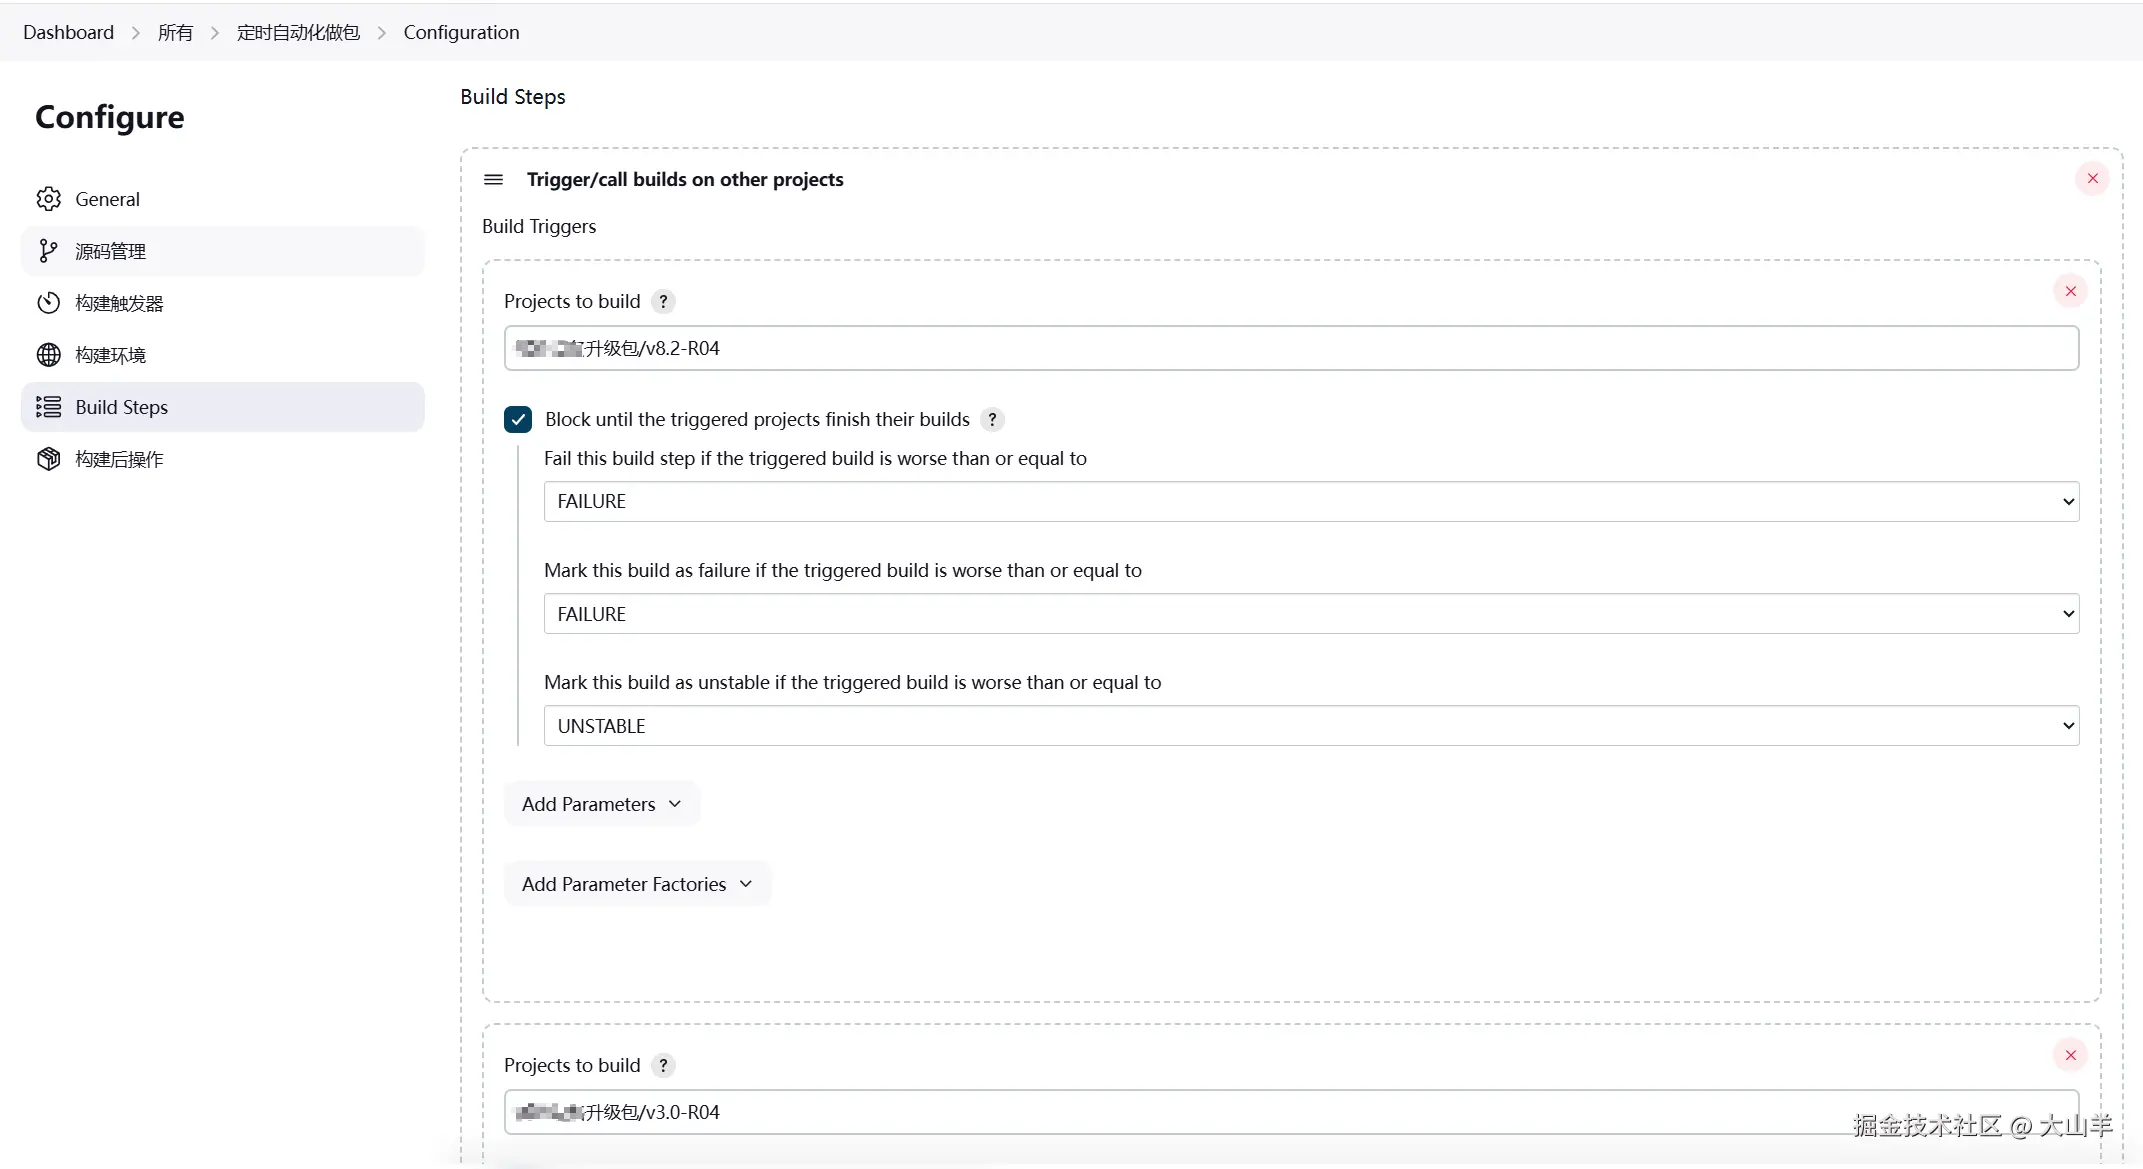Go to Build Steps sidebar section
2143x1169 pixels.
click(122, 407)
